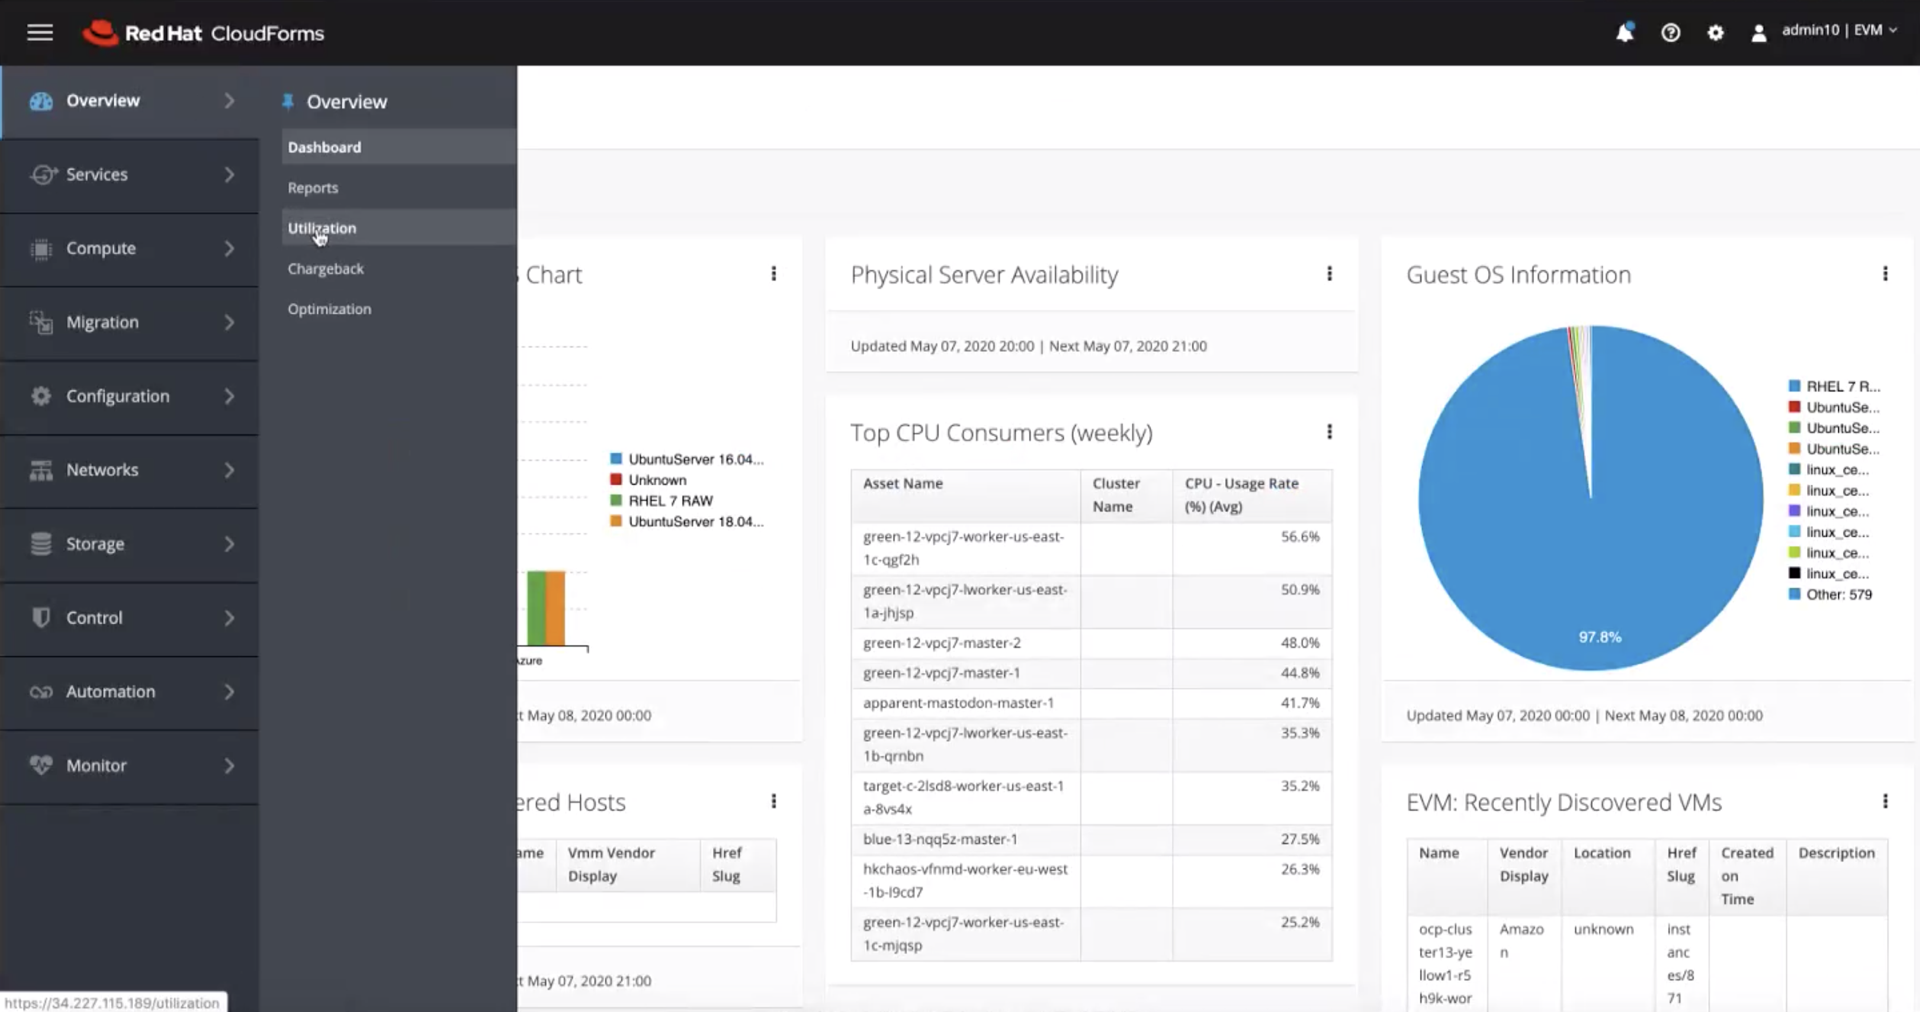This screenshot has width=1920, height=1012.
Task: Expand the Overview menu chevron
Action: (x=229, y=101)
